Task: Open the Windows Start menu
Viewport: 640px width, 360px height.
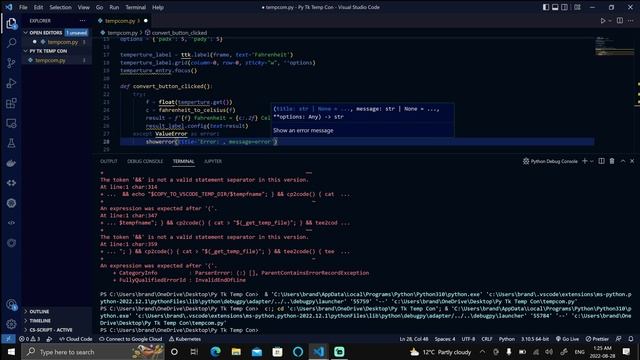Action: [11, 351]
